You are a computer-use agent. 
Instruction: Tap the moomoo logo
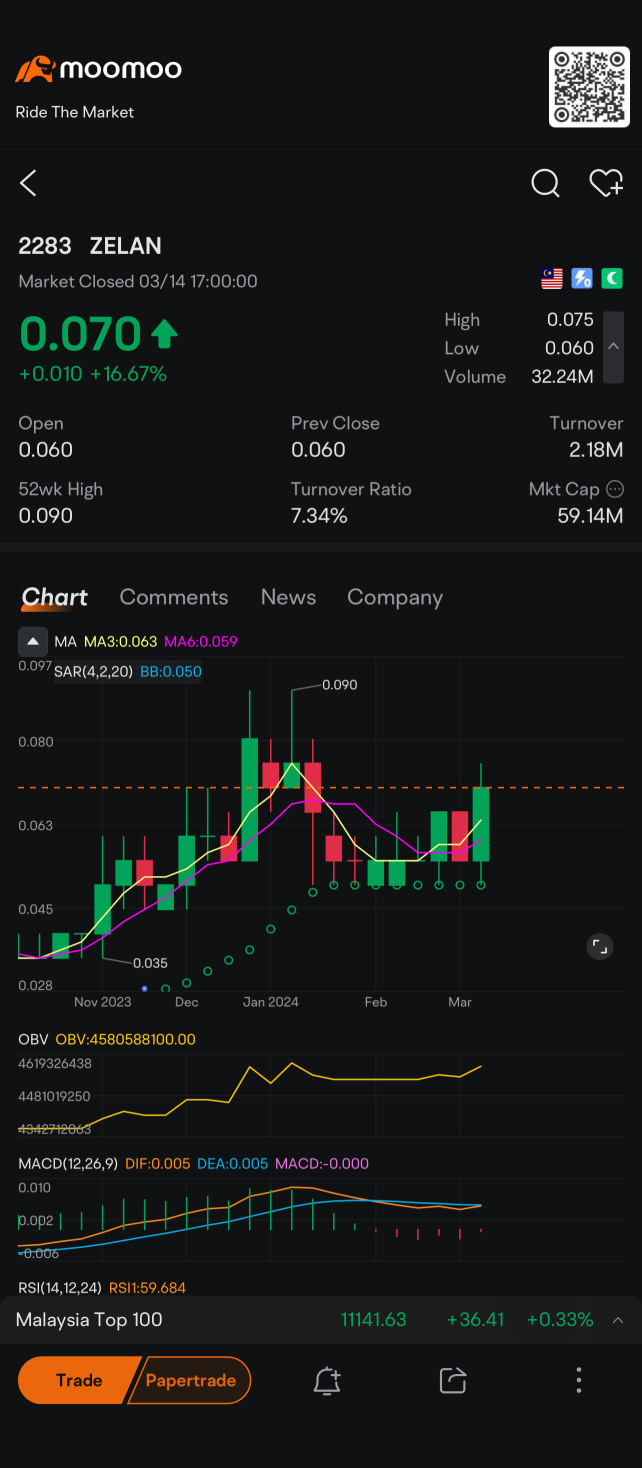tap(98, 69)
